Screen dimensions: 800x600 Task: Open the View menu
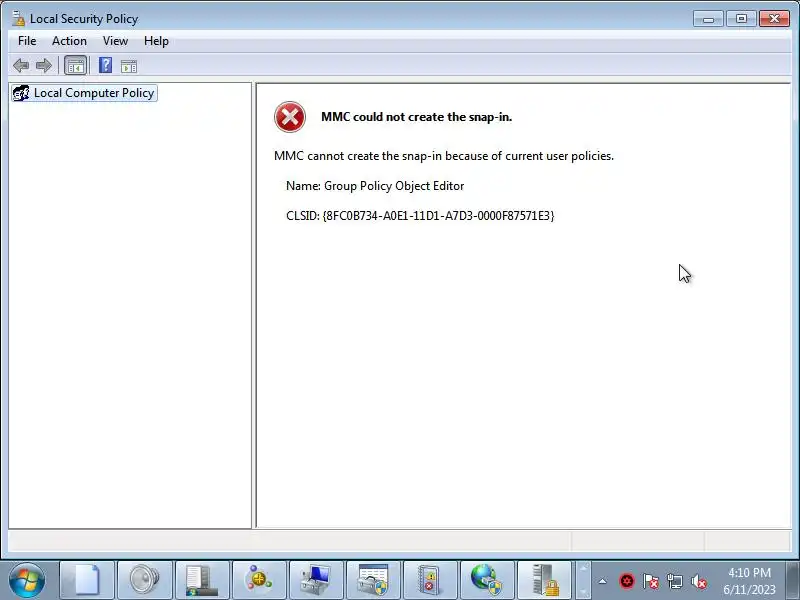[115, 41]
